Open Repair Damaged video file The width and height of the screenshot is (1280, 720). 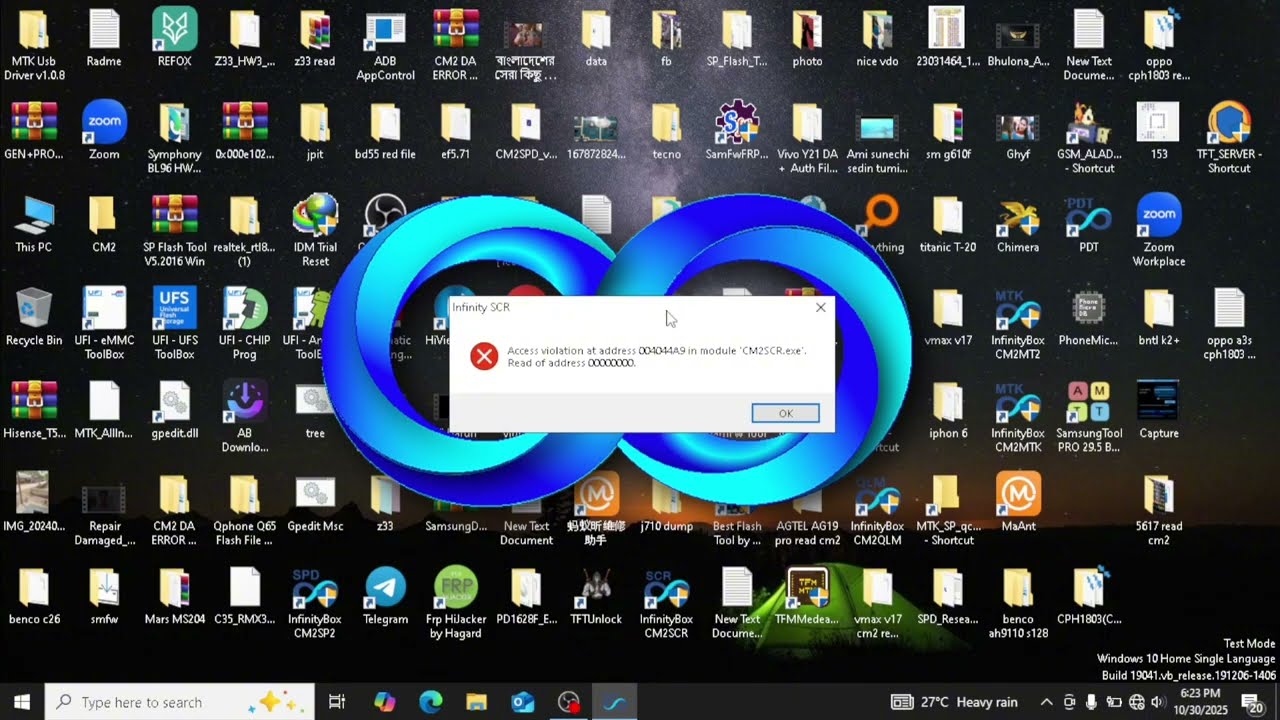(x=104, y=510)
